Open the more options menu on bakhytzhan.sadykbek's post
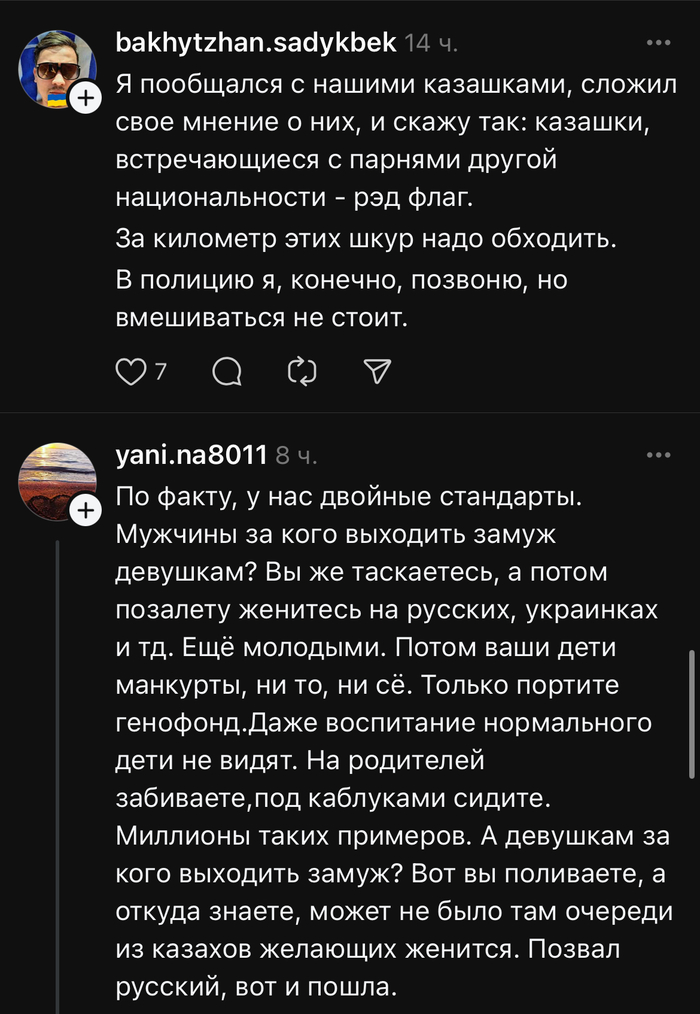700x1014 pixels. tap(658, 43)
